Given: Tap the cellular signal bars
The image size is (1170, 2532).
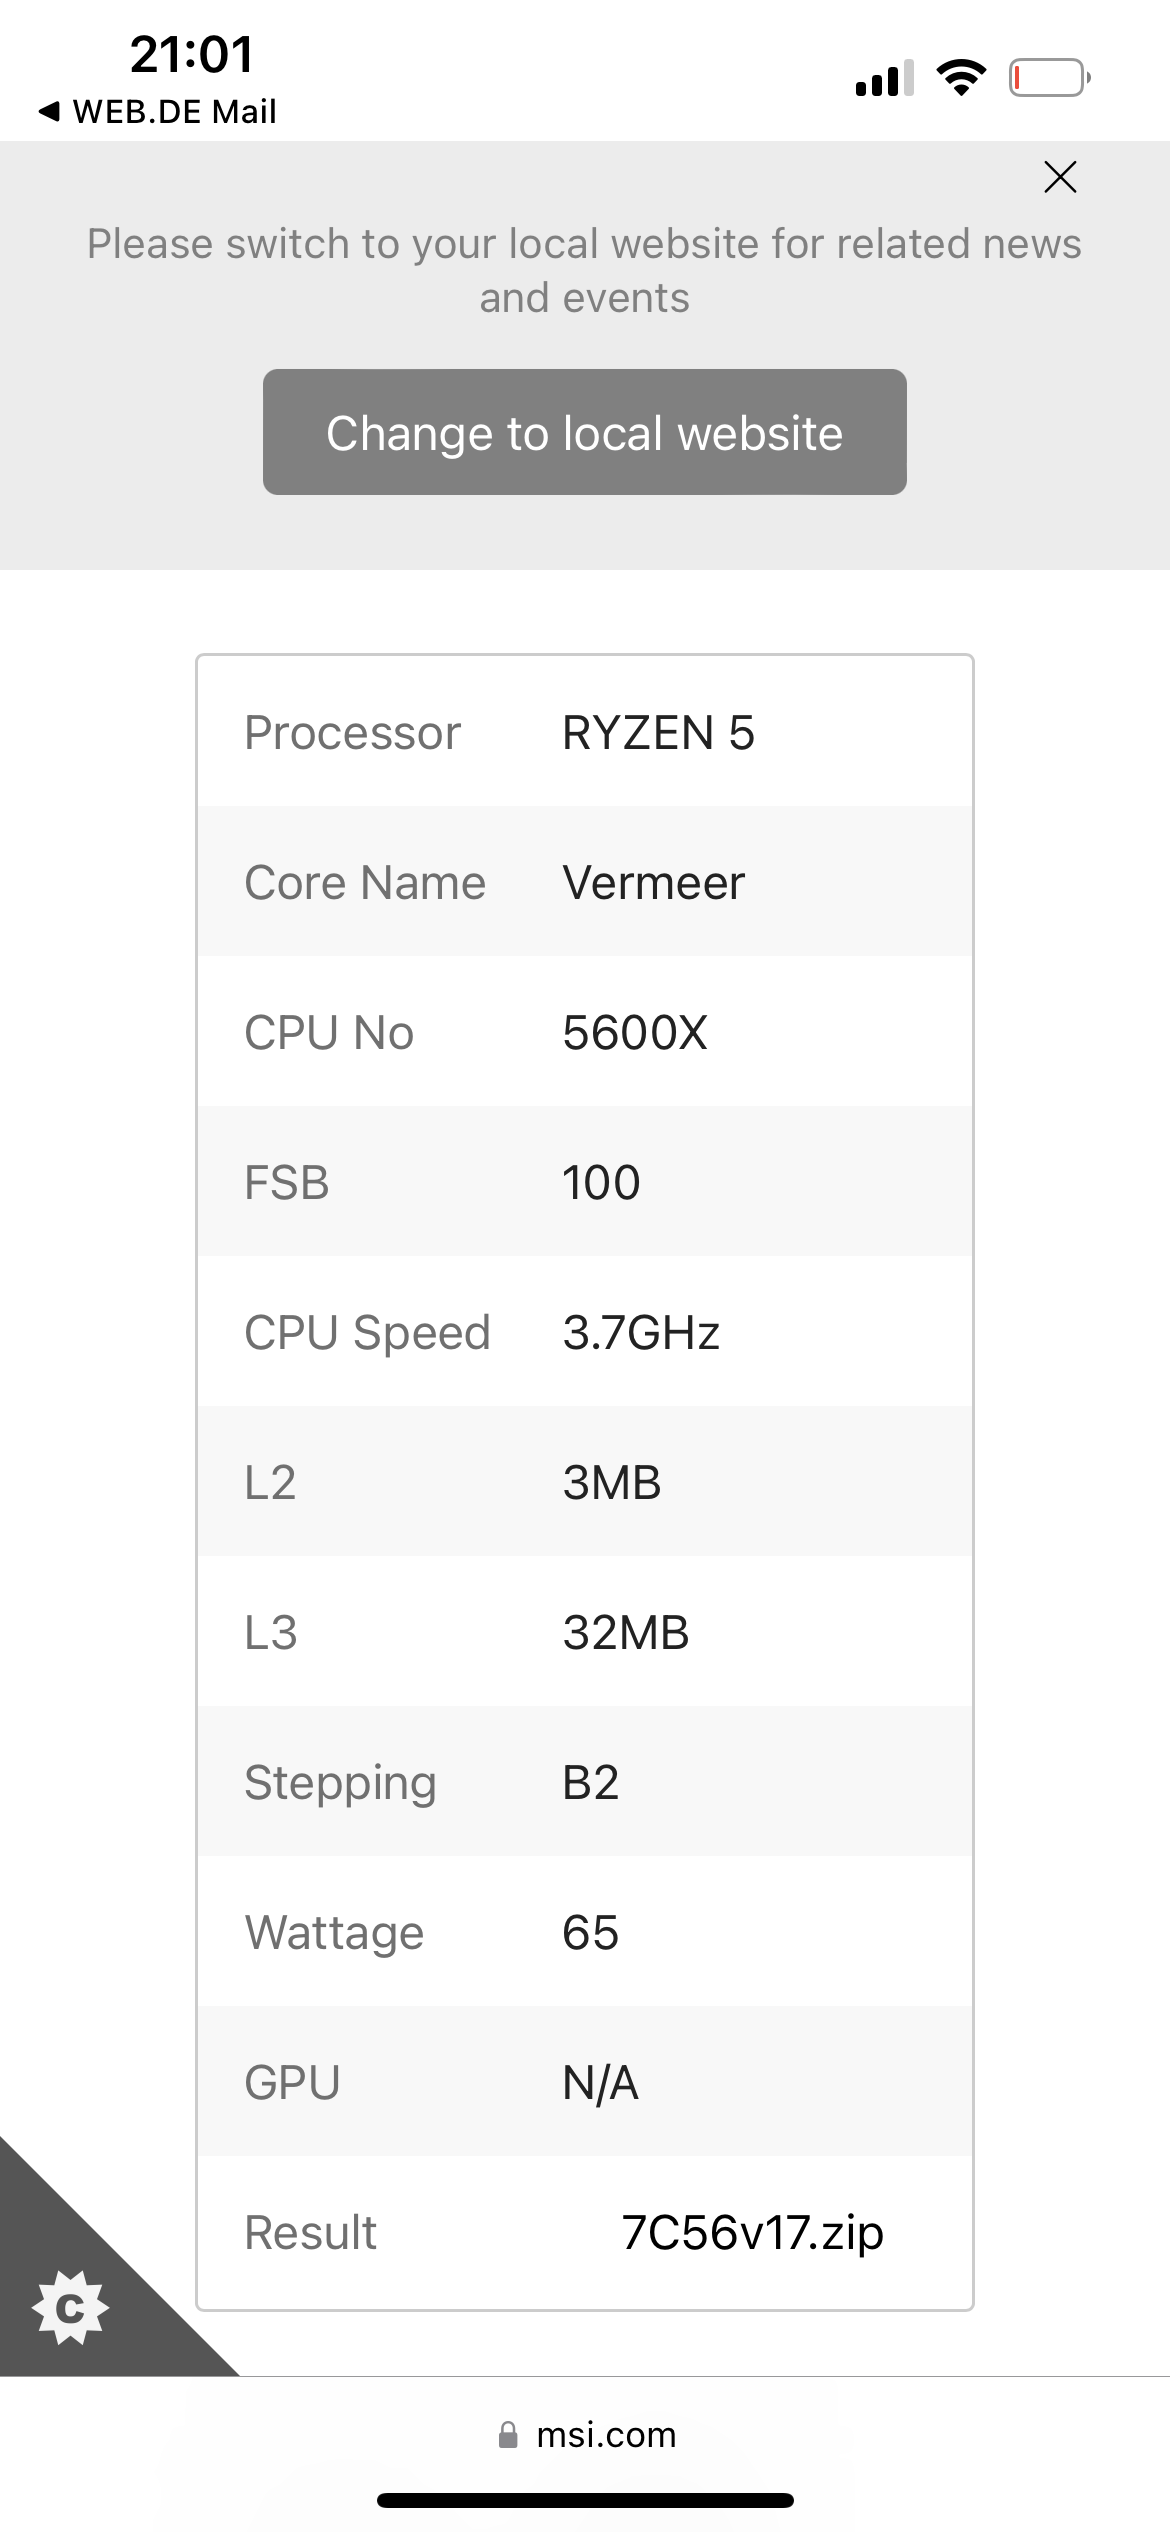Looking at the screenshot, I should point(884,78).
